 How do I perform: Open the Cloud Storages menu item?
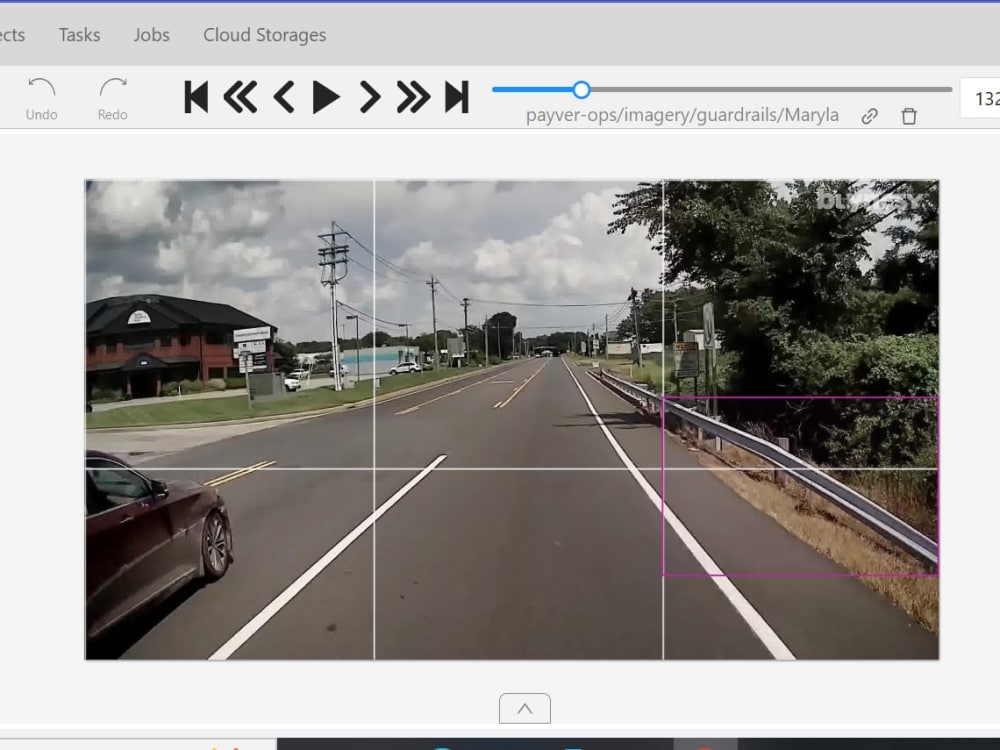pos(265,35)
